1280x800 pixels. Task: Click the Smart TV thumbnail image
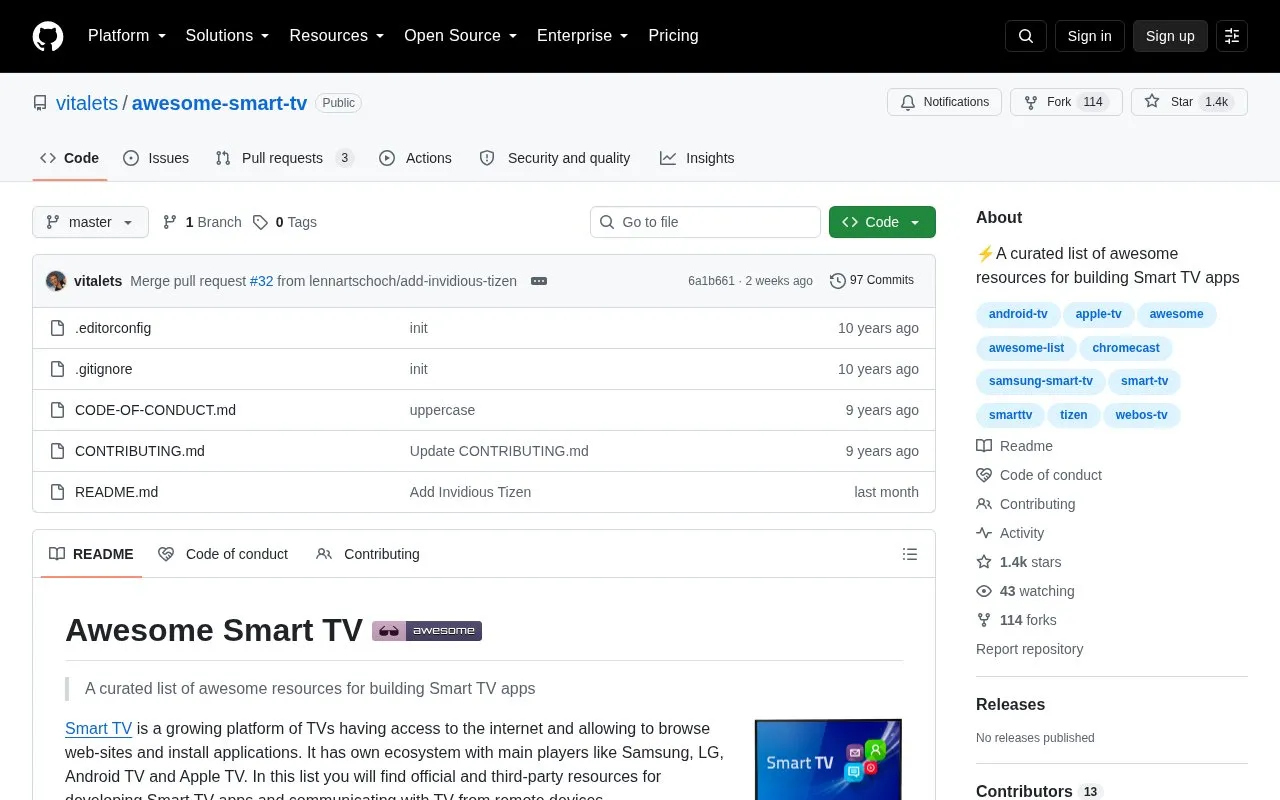(x=828, y=760)
